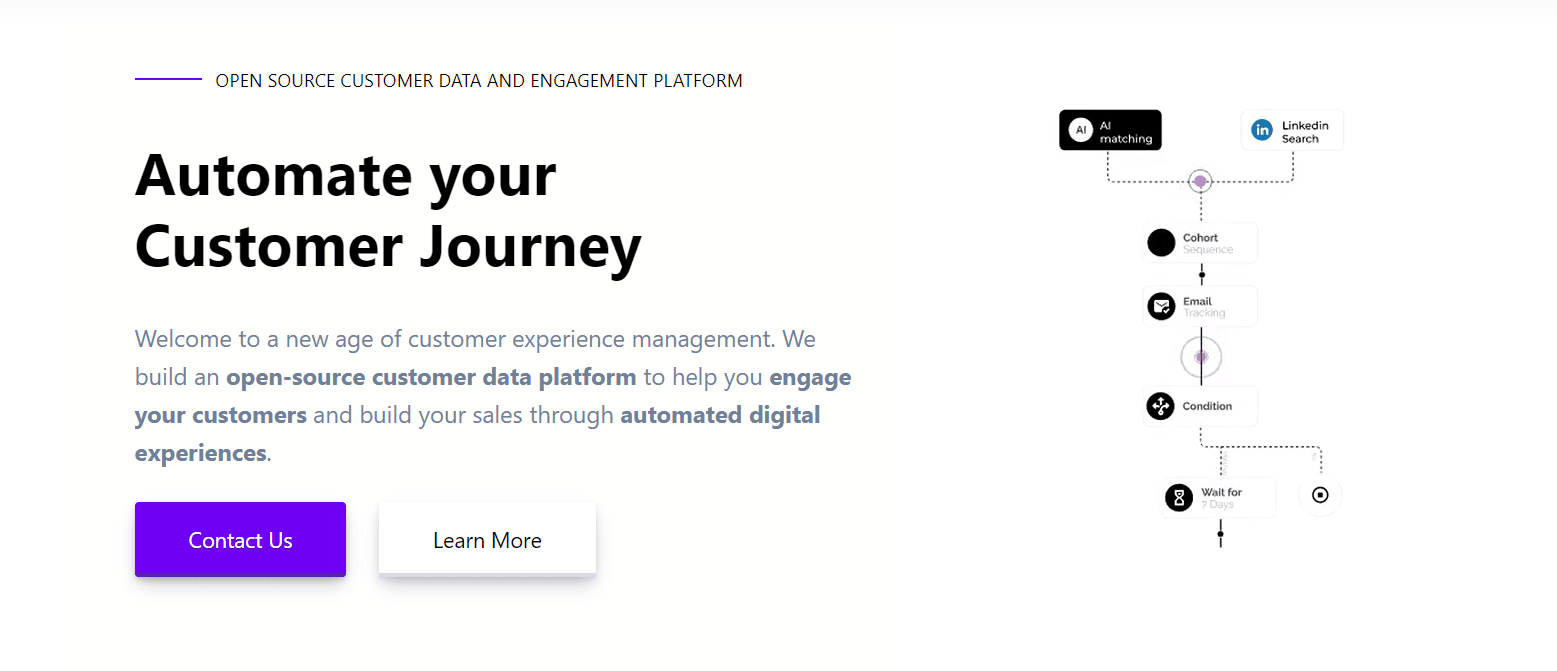Click the Contact Us button
This screenshot has height=671, width=1557.
click(x=240, y=539)
